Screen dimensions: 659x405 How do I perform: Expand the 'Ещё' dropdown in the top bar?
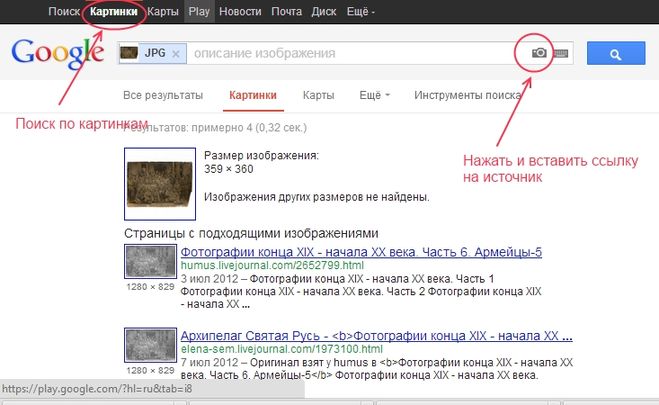[x=361, y=11]
